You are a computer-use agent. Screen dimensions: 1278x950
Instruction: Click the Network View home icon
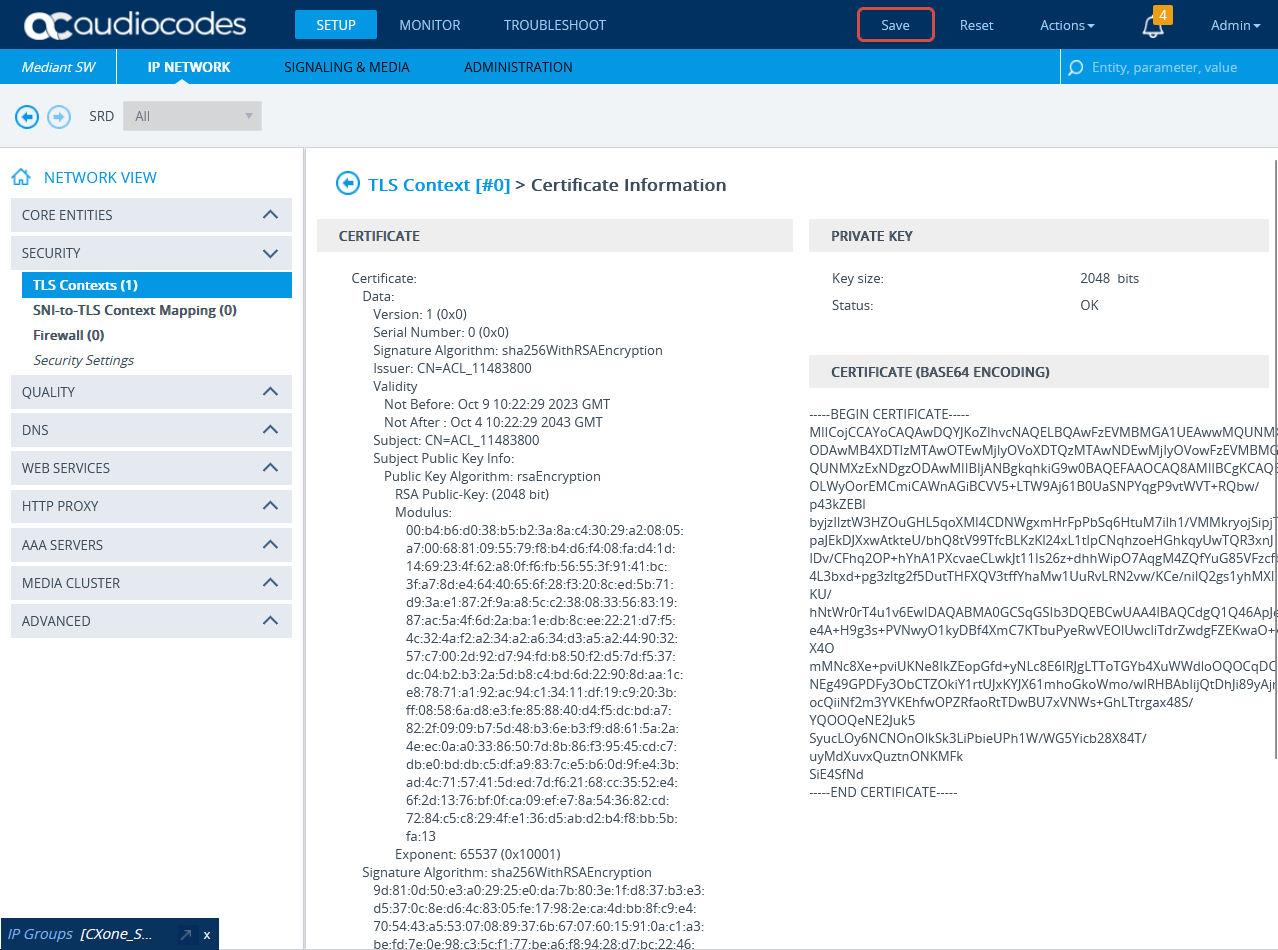(x=21, y=177)
